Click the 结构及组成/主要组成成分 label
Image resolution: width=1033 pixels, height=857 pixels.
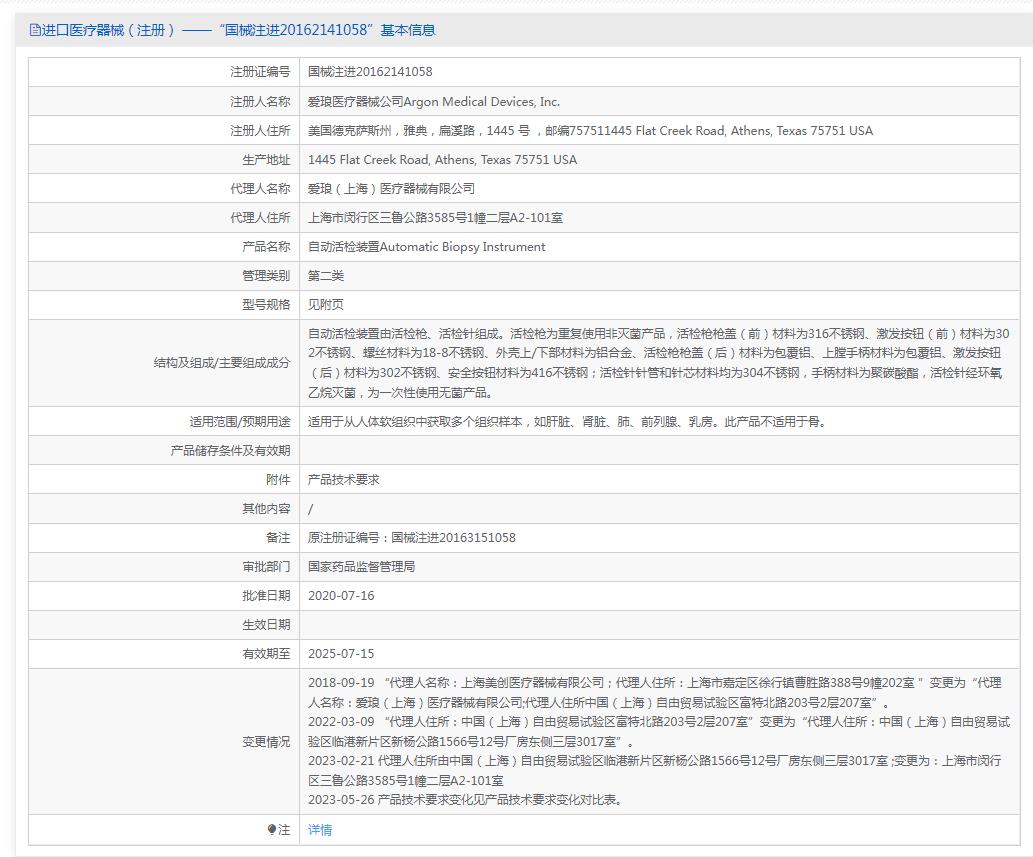point(221,362)
